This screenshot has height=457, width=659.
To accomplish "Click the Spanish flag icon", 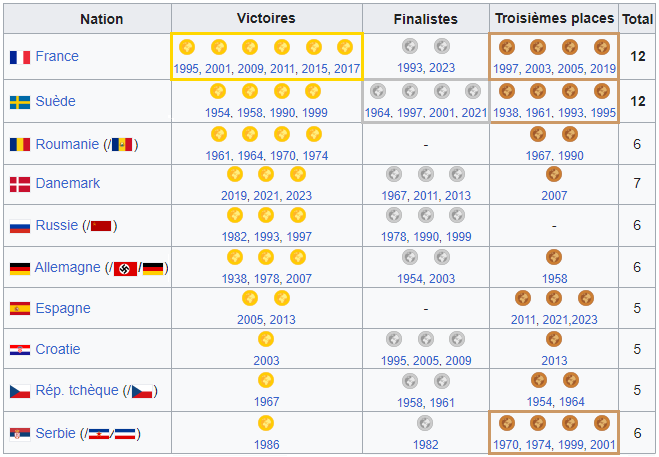I will click(20, 309).
